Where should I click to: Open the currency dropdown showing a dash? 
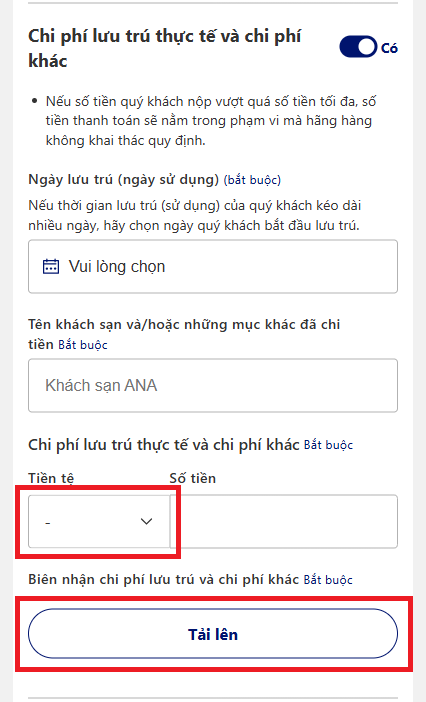pos(99,522)
